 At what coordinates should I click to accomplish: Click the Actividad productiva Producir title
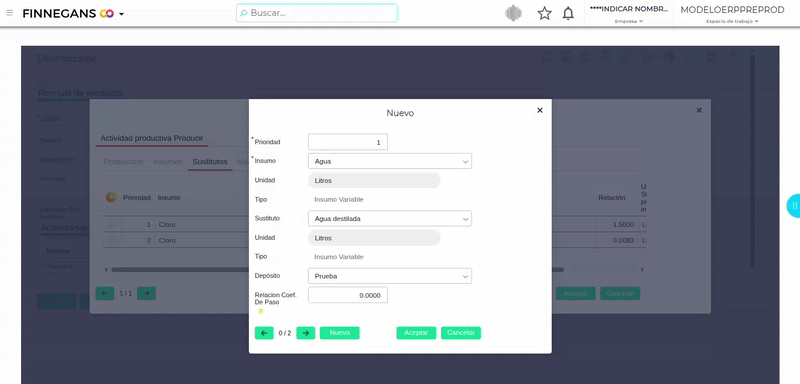152,138
